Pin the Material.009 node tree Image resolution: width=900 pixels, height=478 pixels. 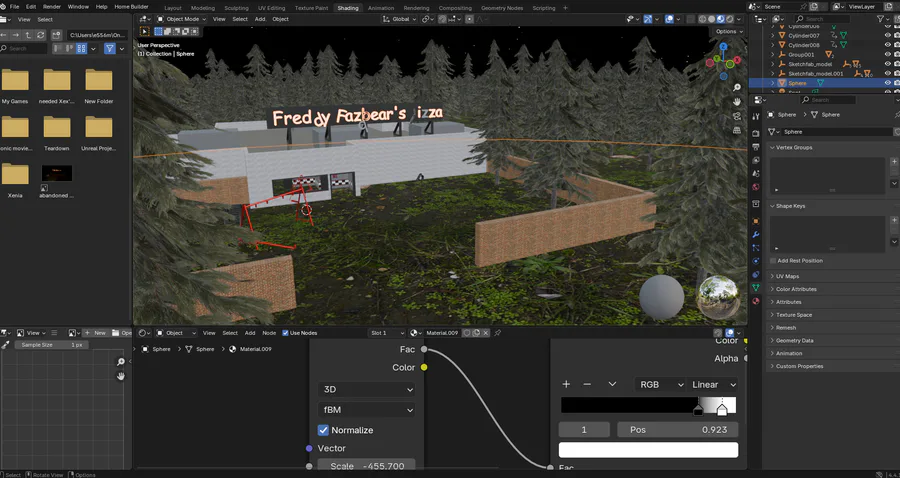click(498, 333)
